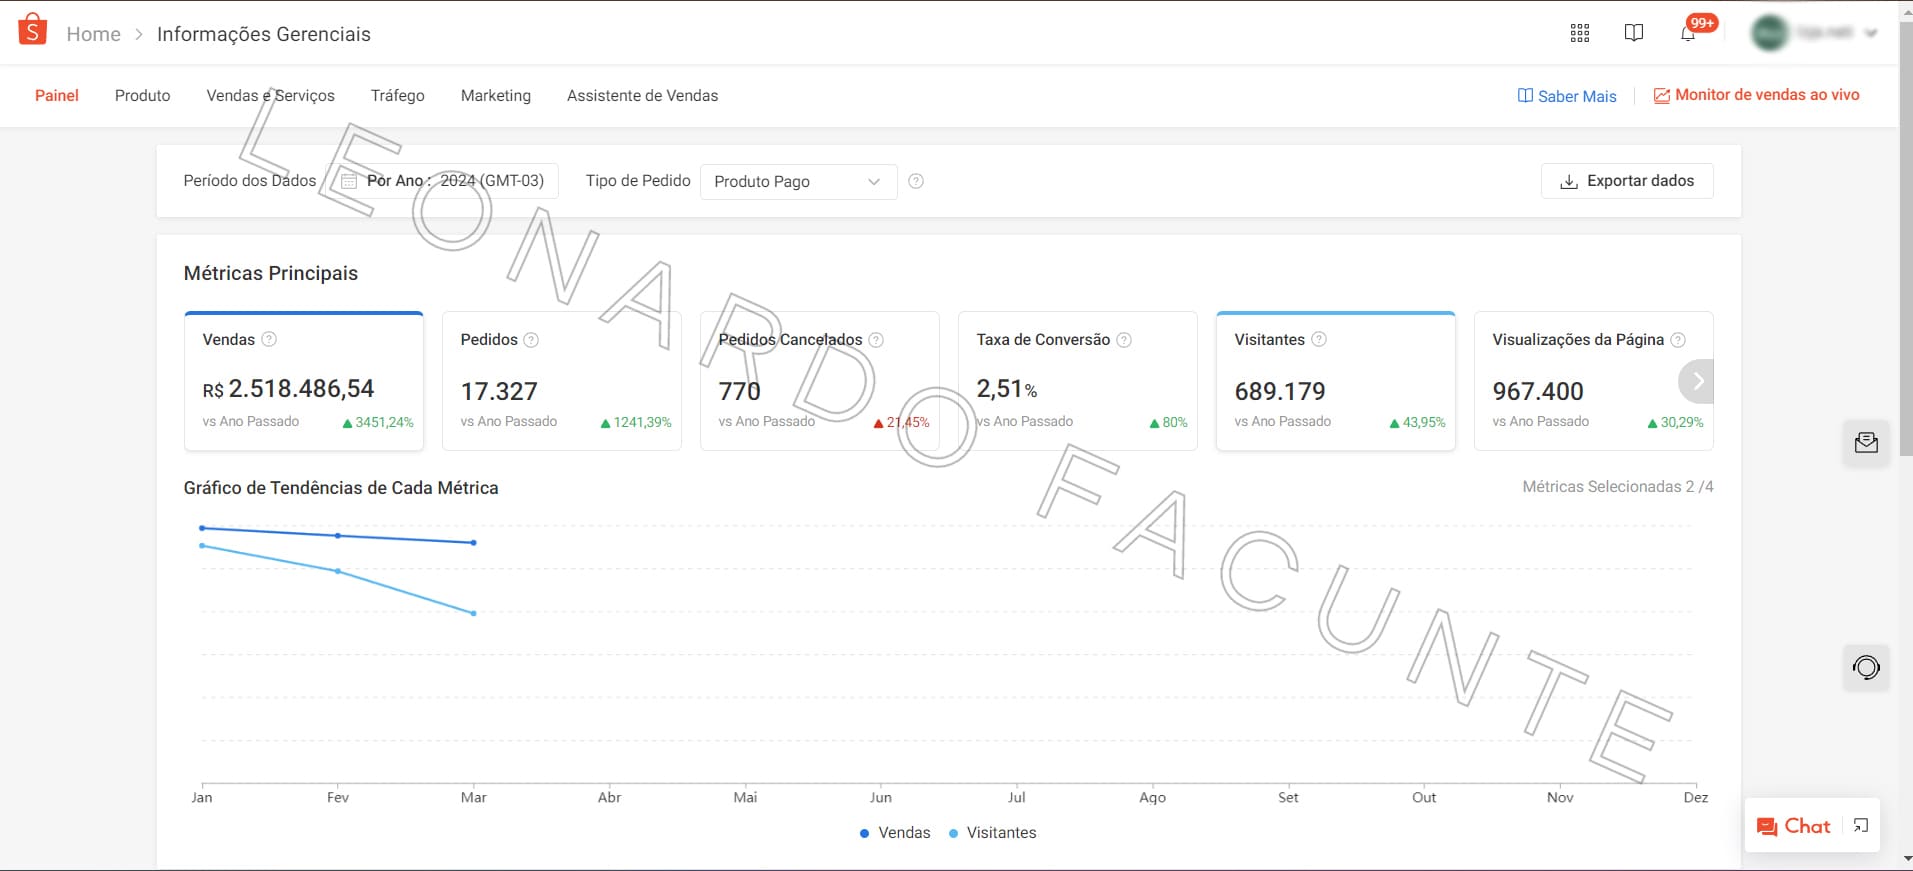Click the Vendas legend color dot
This screenshot has height=871, width=1913.
click(864, 833)
